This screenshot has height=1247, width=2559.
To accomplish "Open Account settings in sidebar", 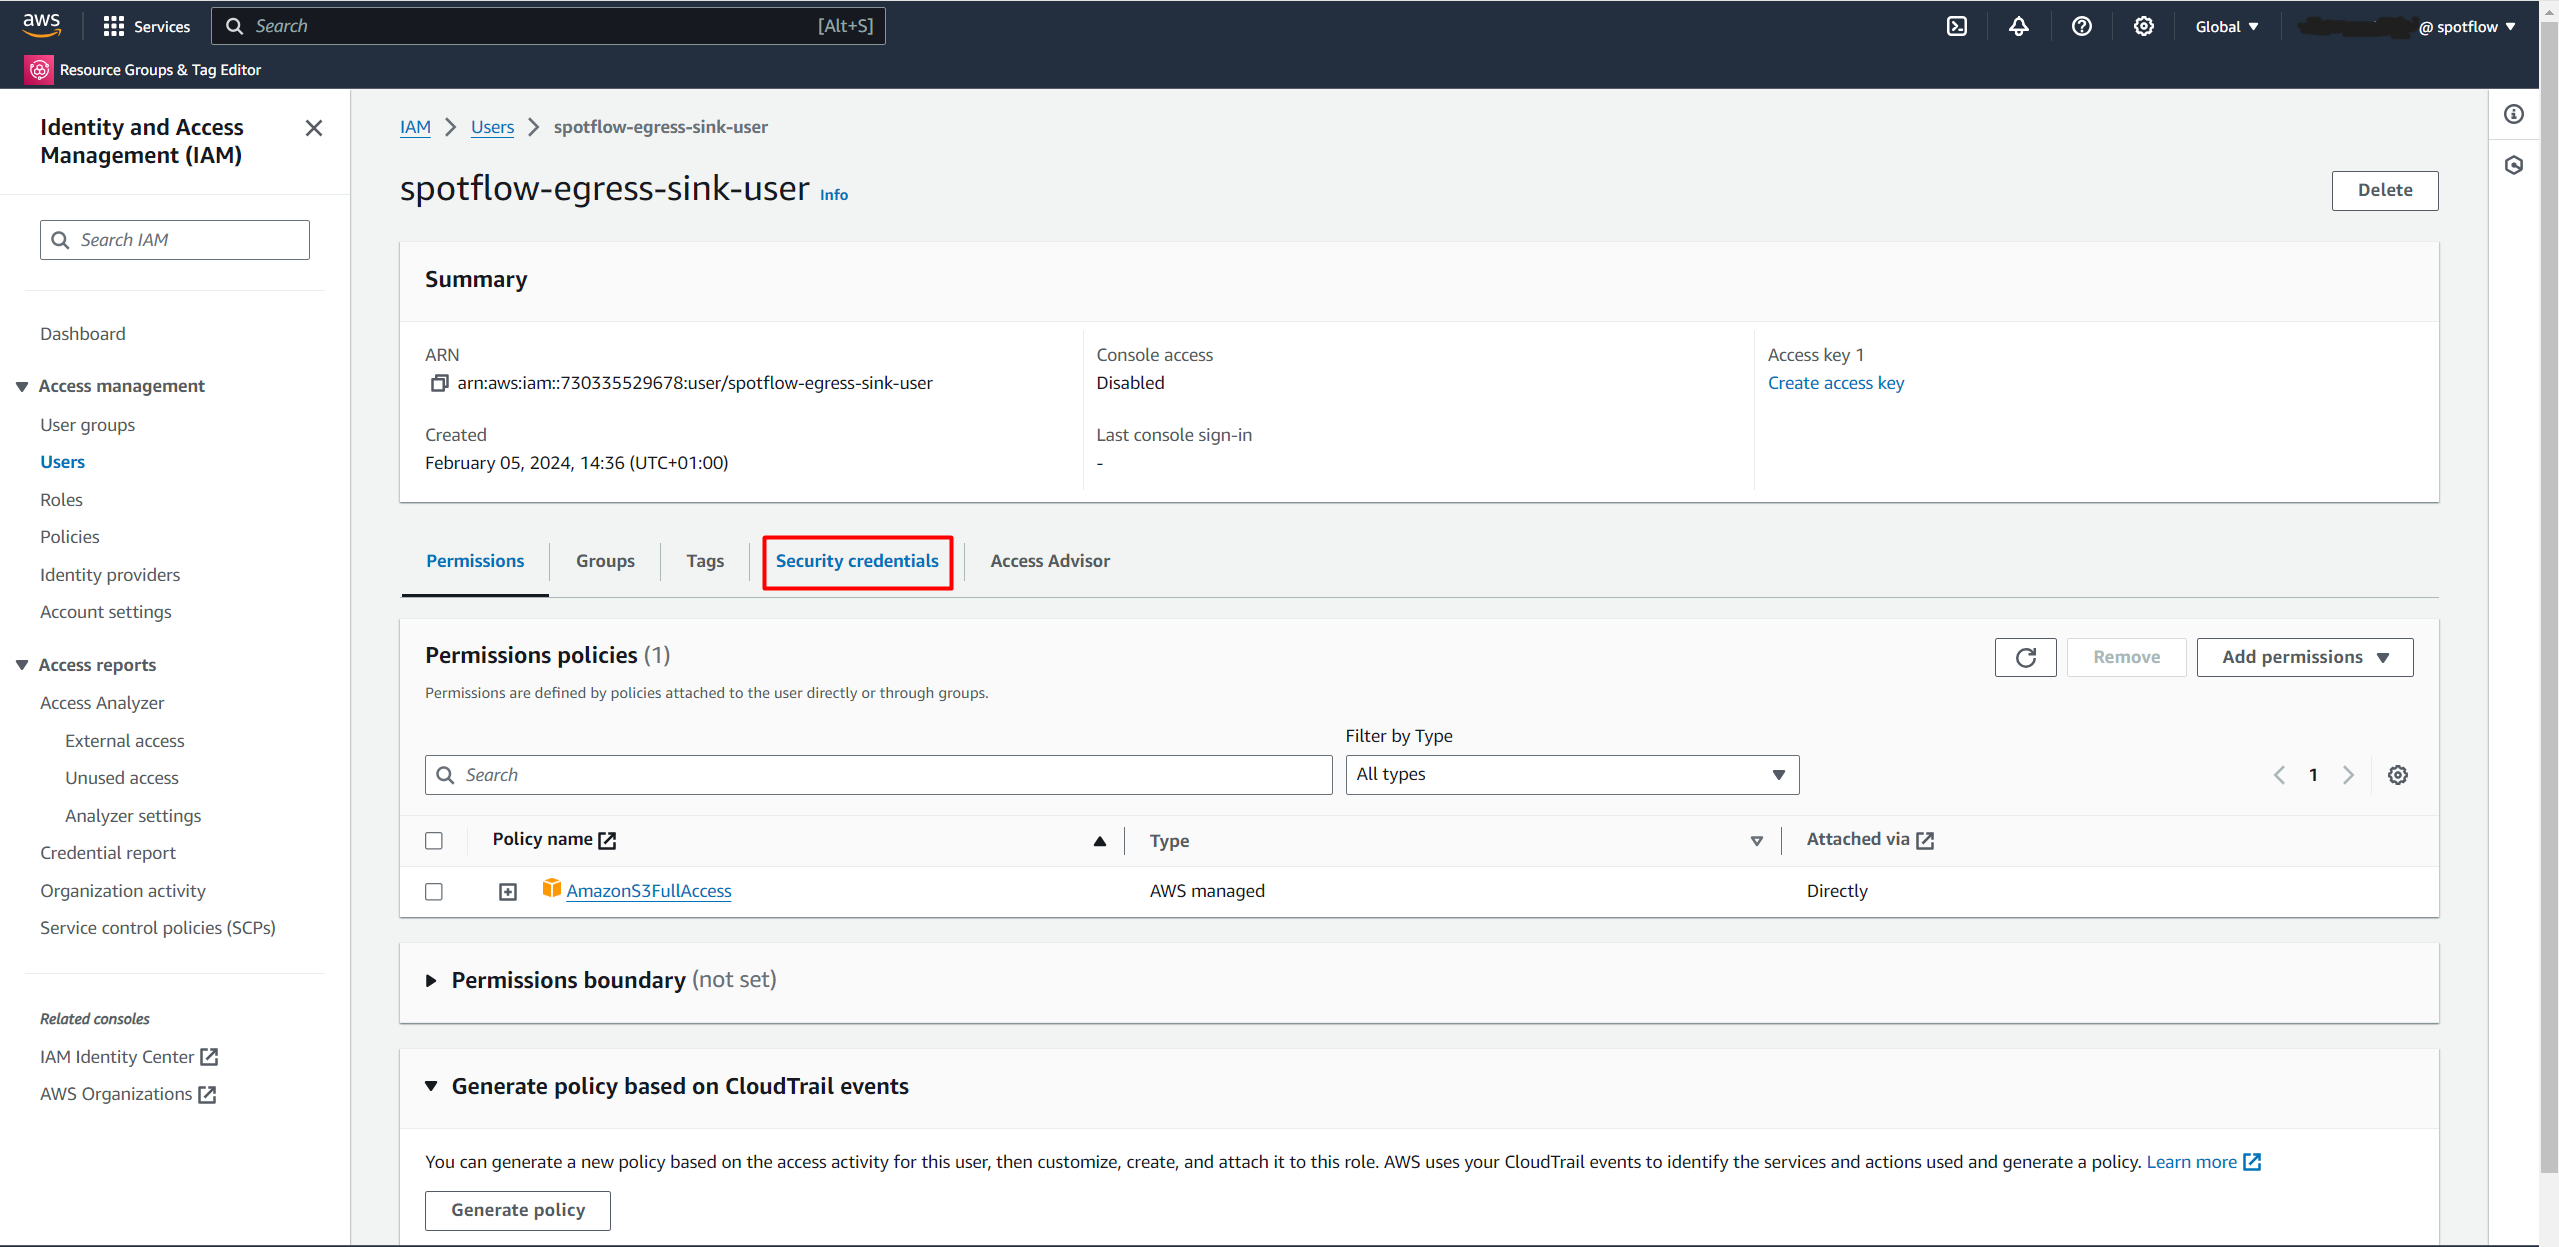I will [106, 612].
